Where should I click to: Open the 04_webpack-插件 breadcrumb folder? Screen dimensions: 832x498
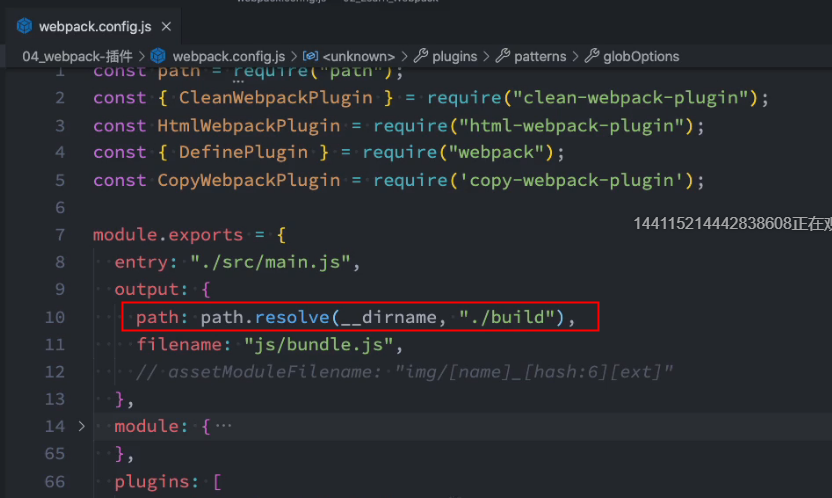pos(77,56)
